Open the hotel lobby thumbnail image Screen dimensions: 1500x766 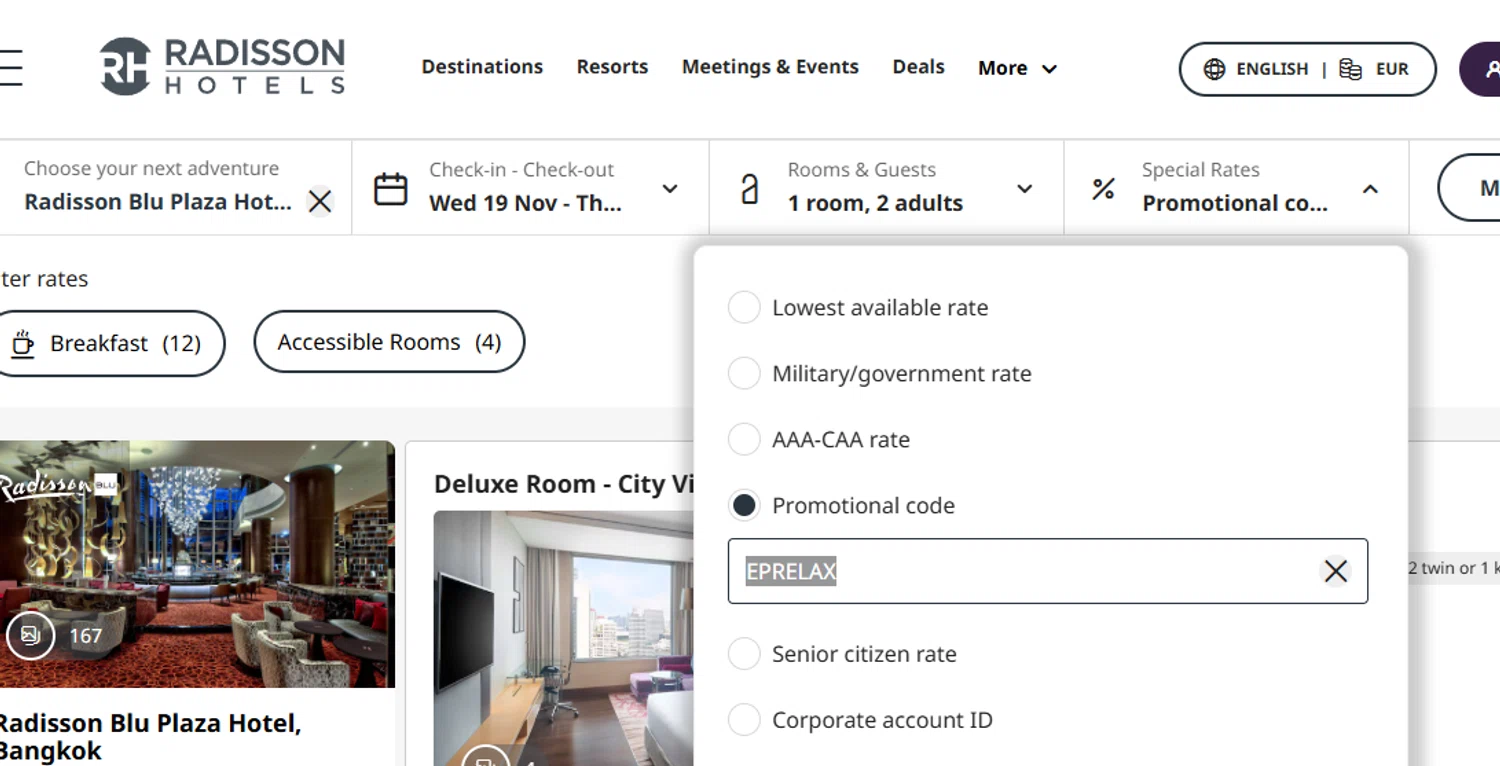[x=197, y=564]
